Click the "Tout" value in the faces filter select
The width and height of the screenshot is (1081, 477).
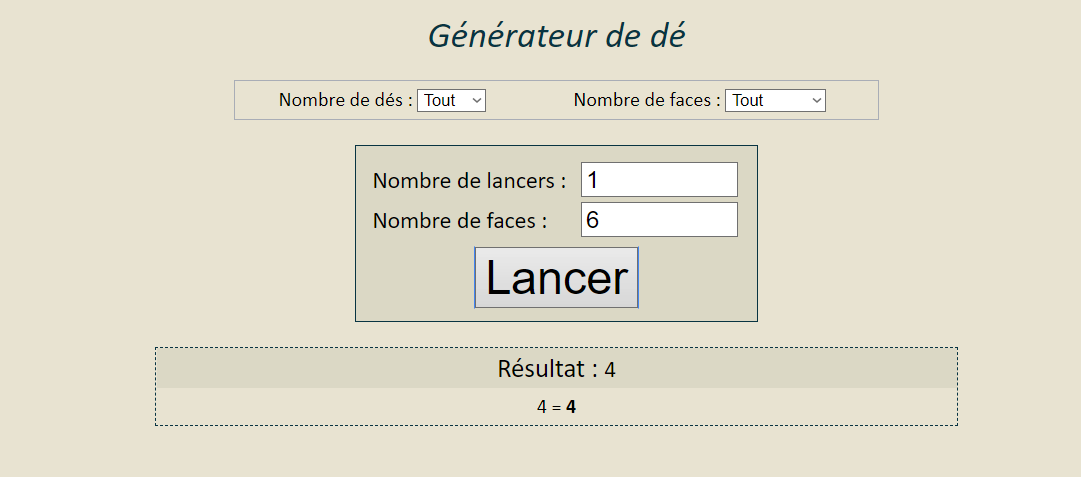[748, 100]
